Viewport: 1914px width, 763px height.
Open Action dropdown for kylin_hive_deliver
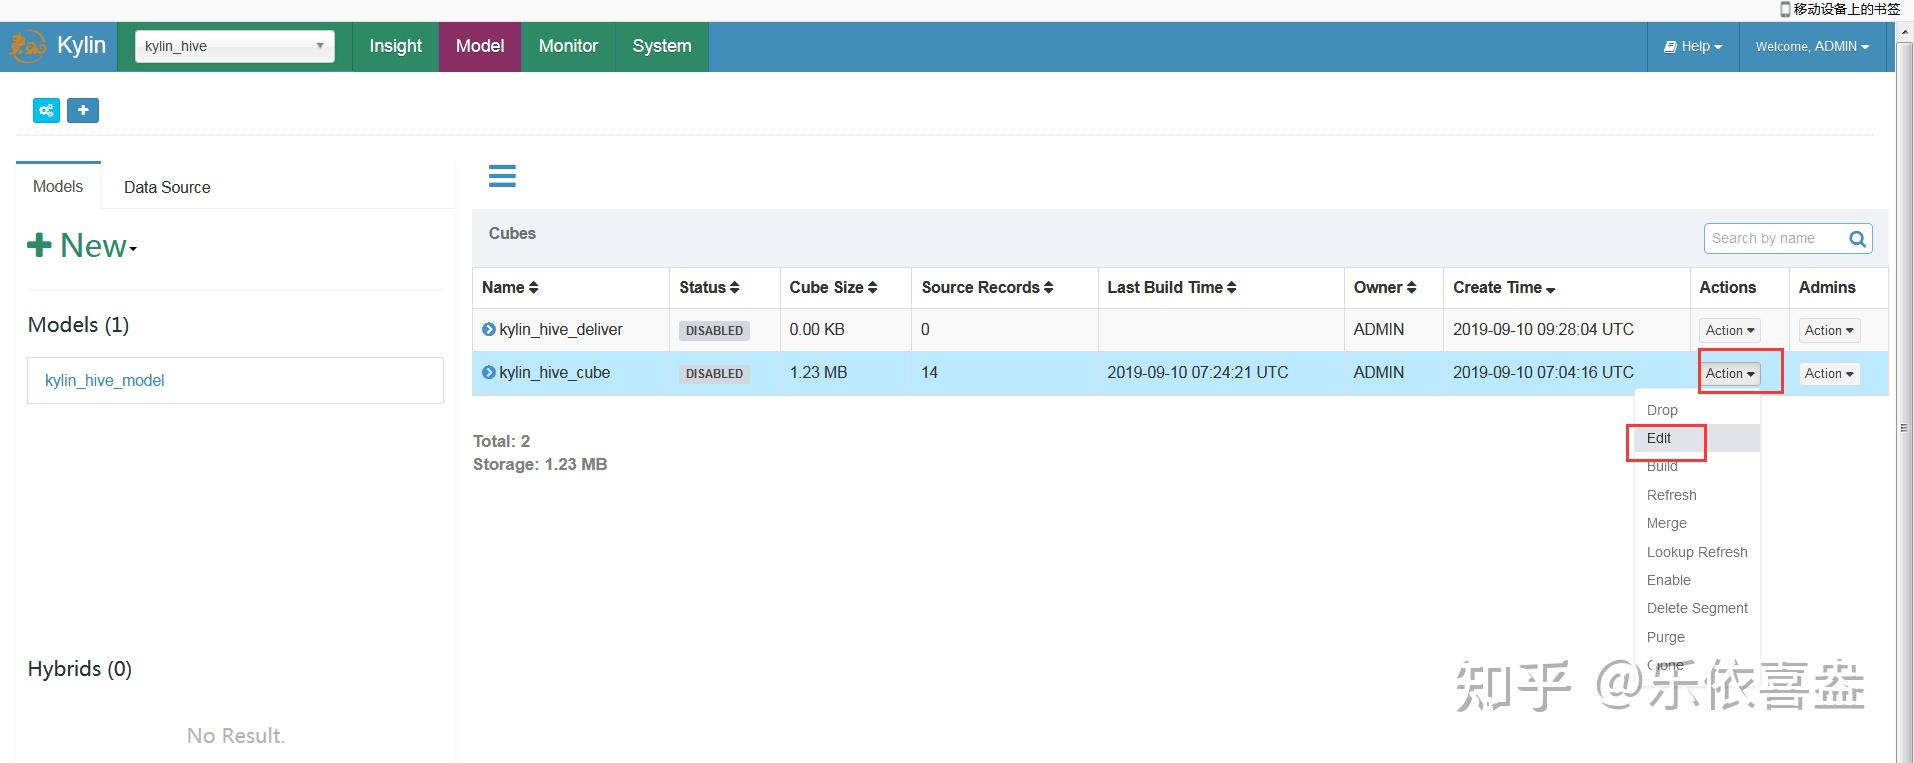[1730, 330]
